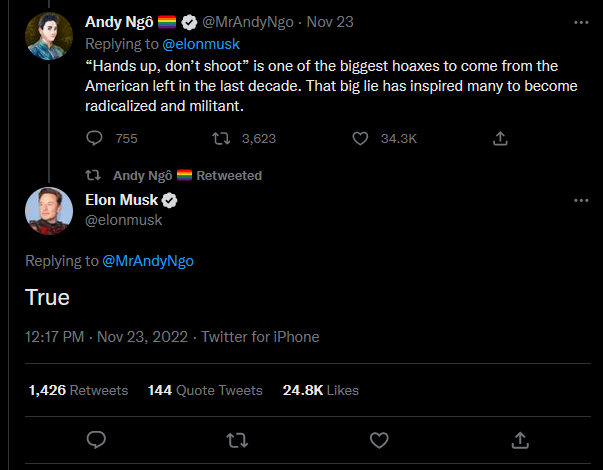Open Andy Ngô's profile picture
603x470 pixels.
(49, 36)
